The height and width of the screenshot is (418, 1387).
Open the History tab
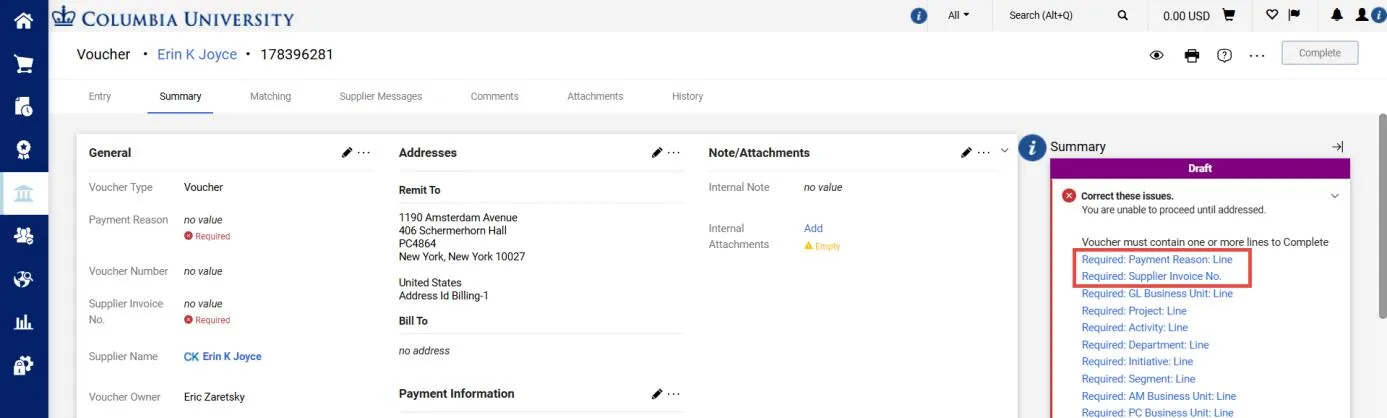point(687,97)
